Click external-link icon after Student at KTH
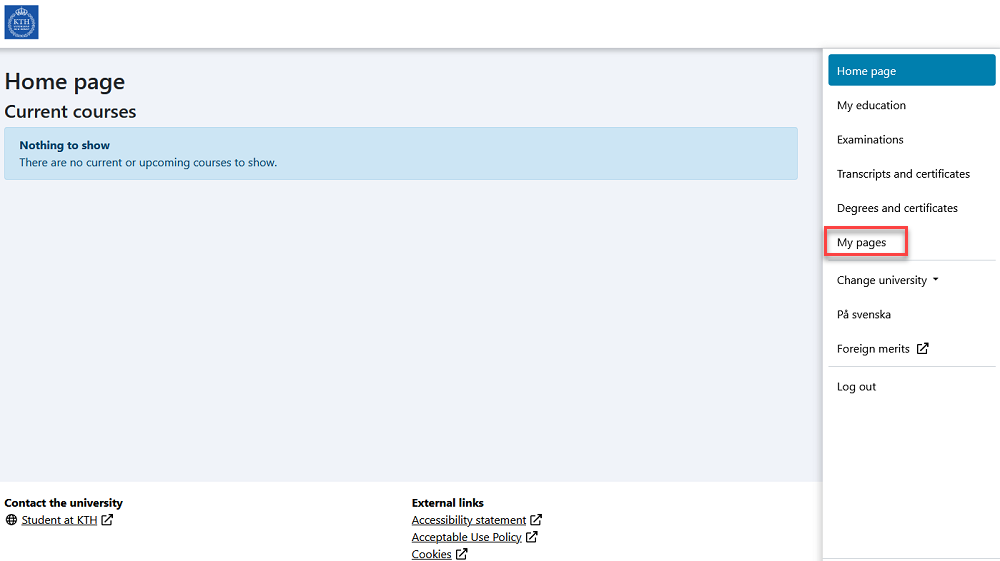The image size is (1000, 561). pos(107,520)
